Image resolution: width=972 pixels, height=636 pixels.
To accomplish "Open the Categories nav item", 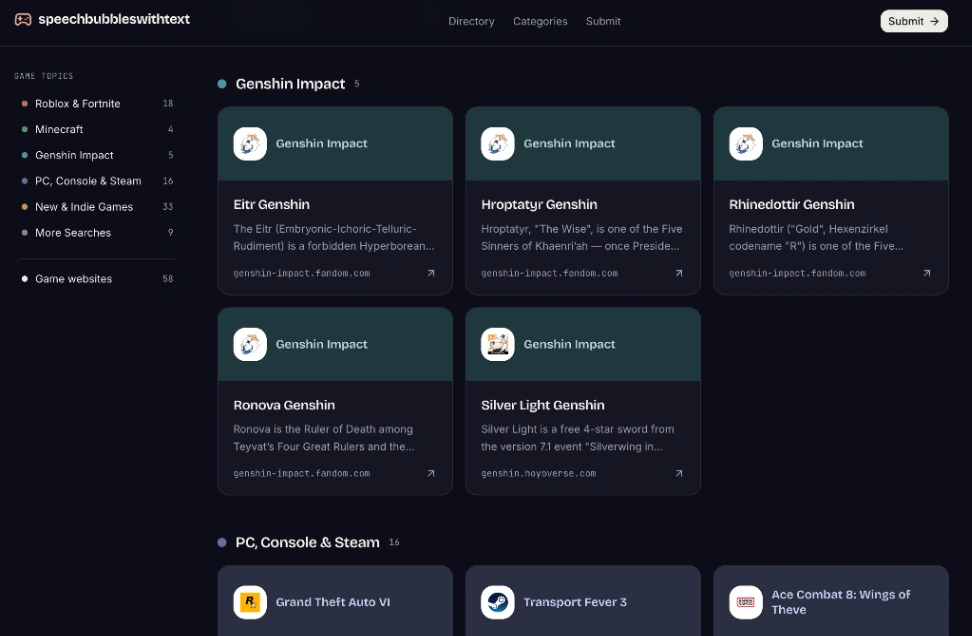I will (540, 21).
